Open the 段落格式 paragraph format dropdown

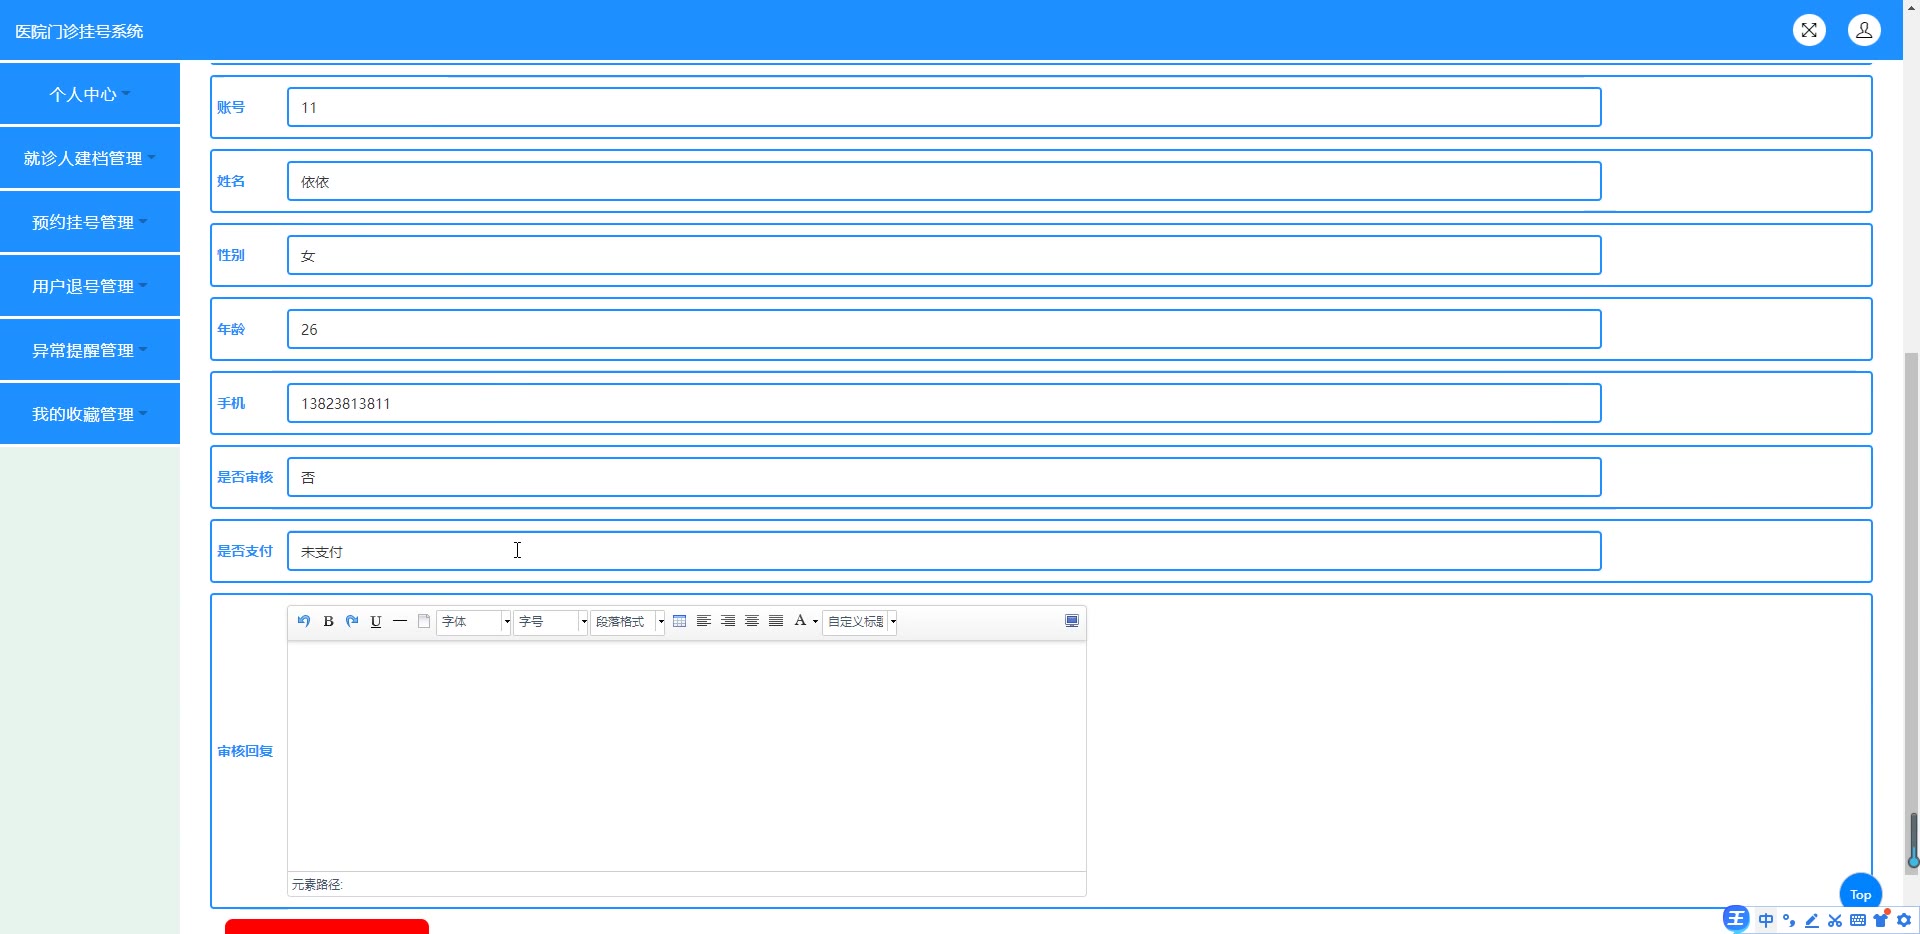[628, 622]
